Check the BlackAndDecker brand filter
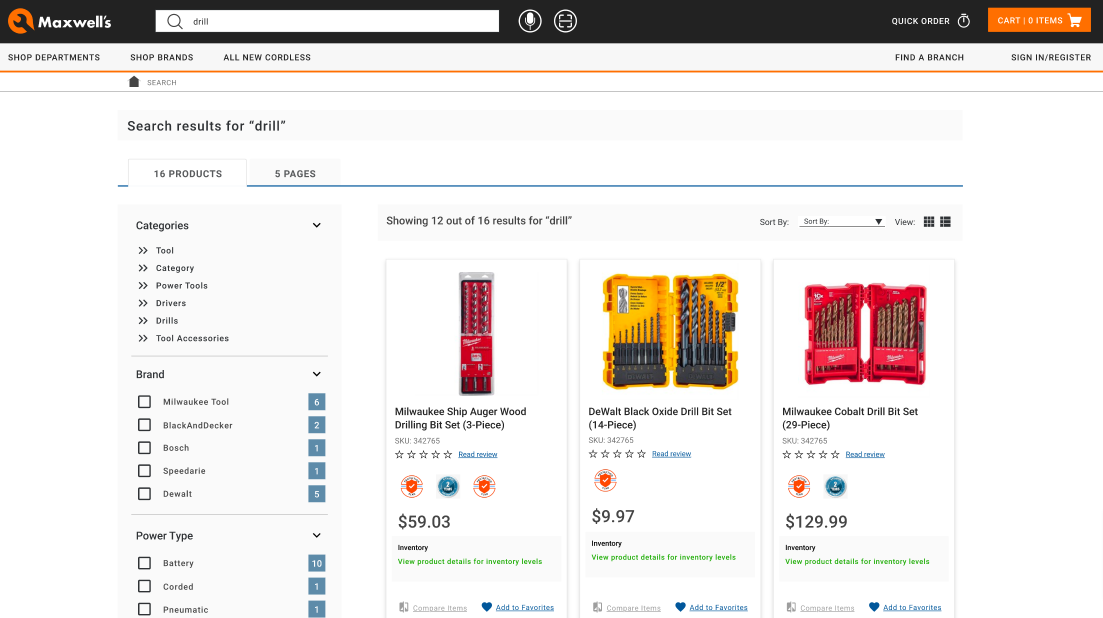Screen dimensions: 1103x618 click(x=144, y=425)
